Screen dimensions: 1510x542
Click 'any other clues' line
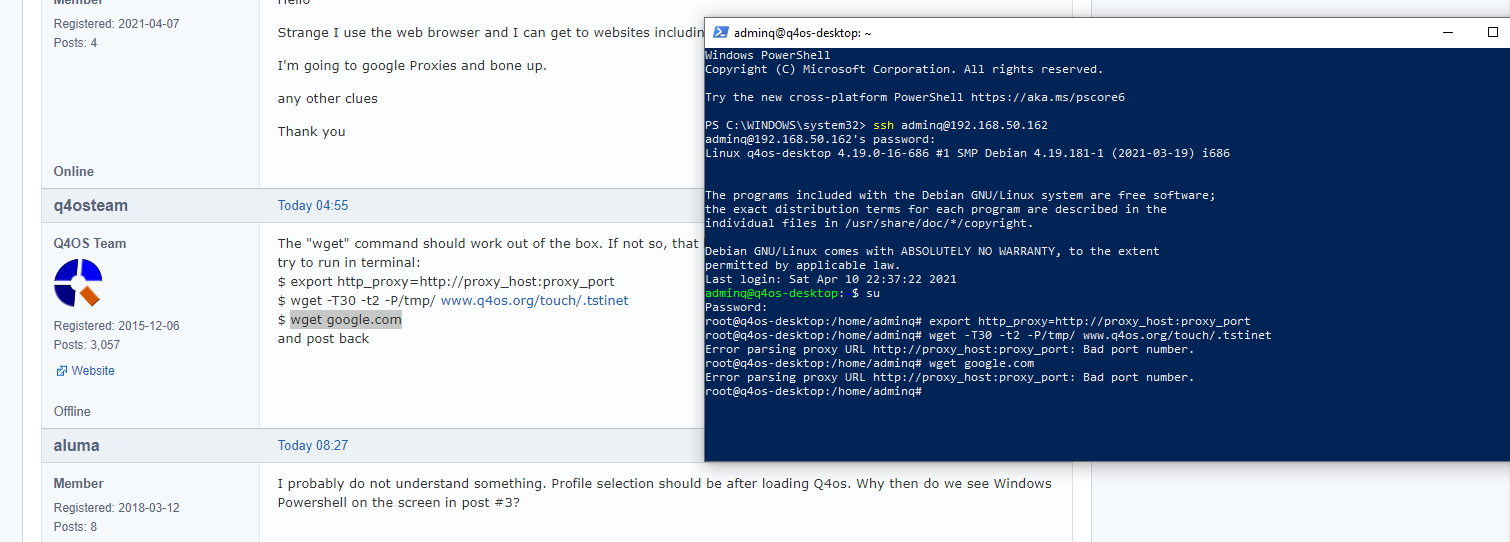328,98
